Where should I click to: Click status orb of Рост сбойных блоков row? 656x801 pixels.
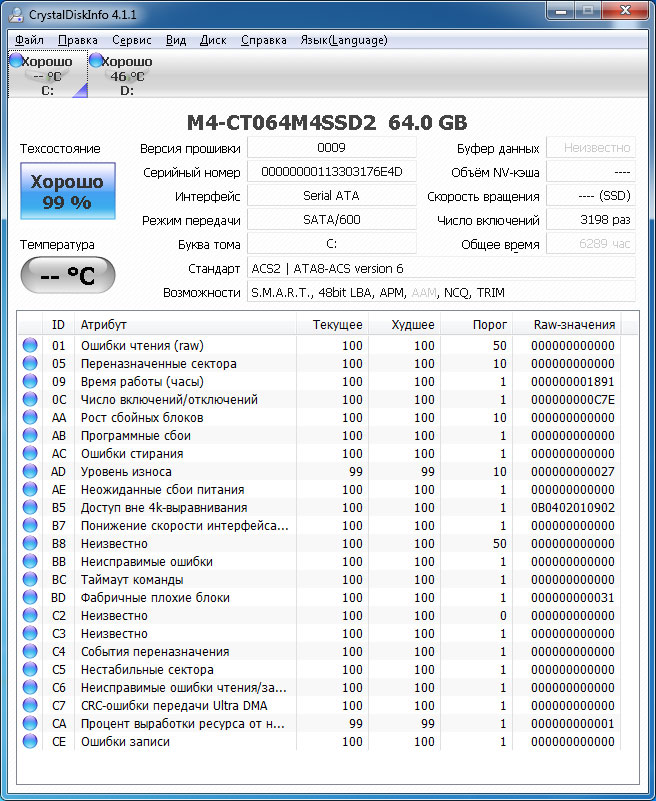[x=30, y=417]
